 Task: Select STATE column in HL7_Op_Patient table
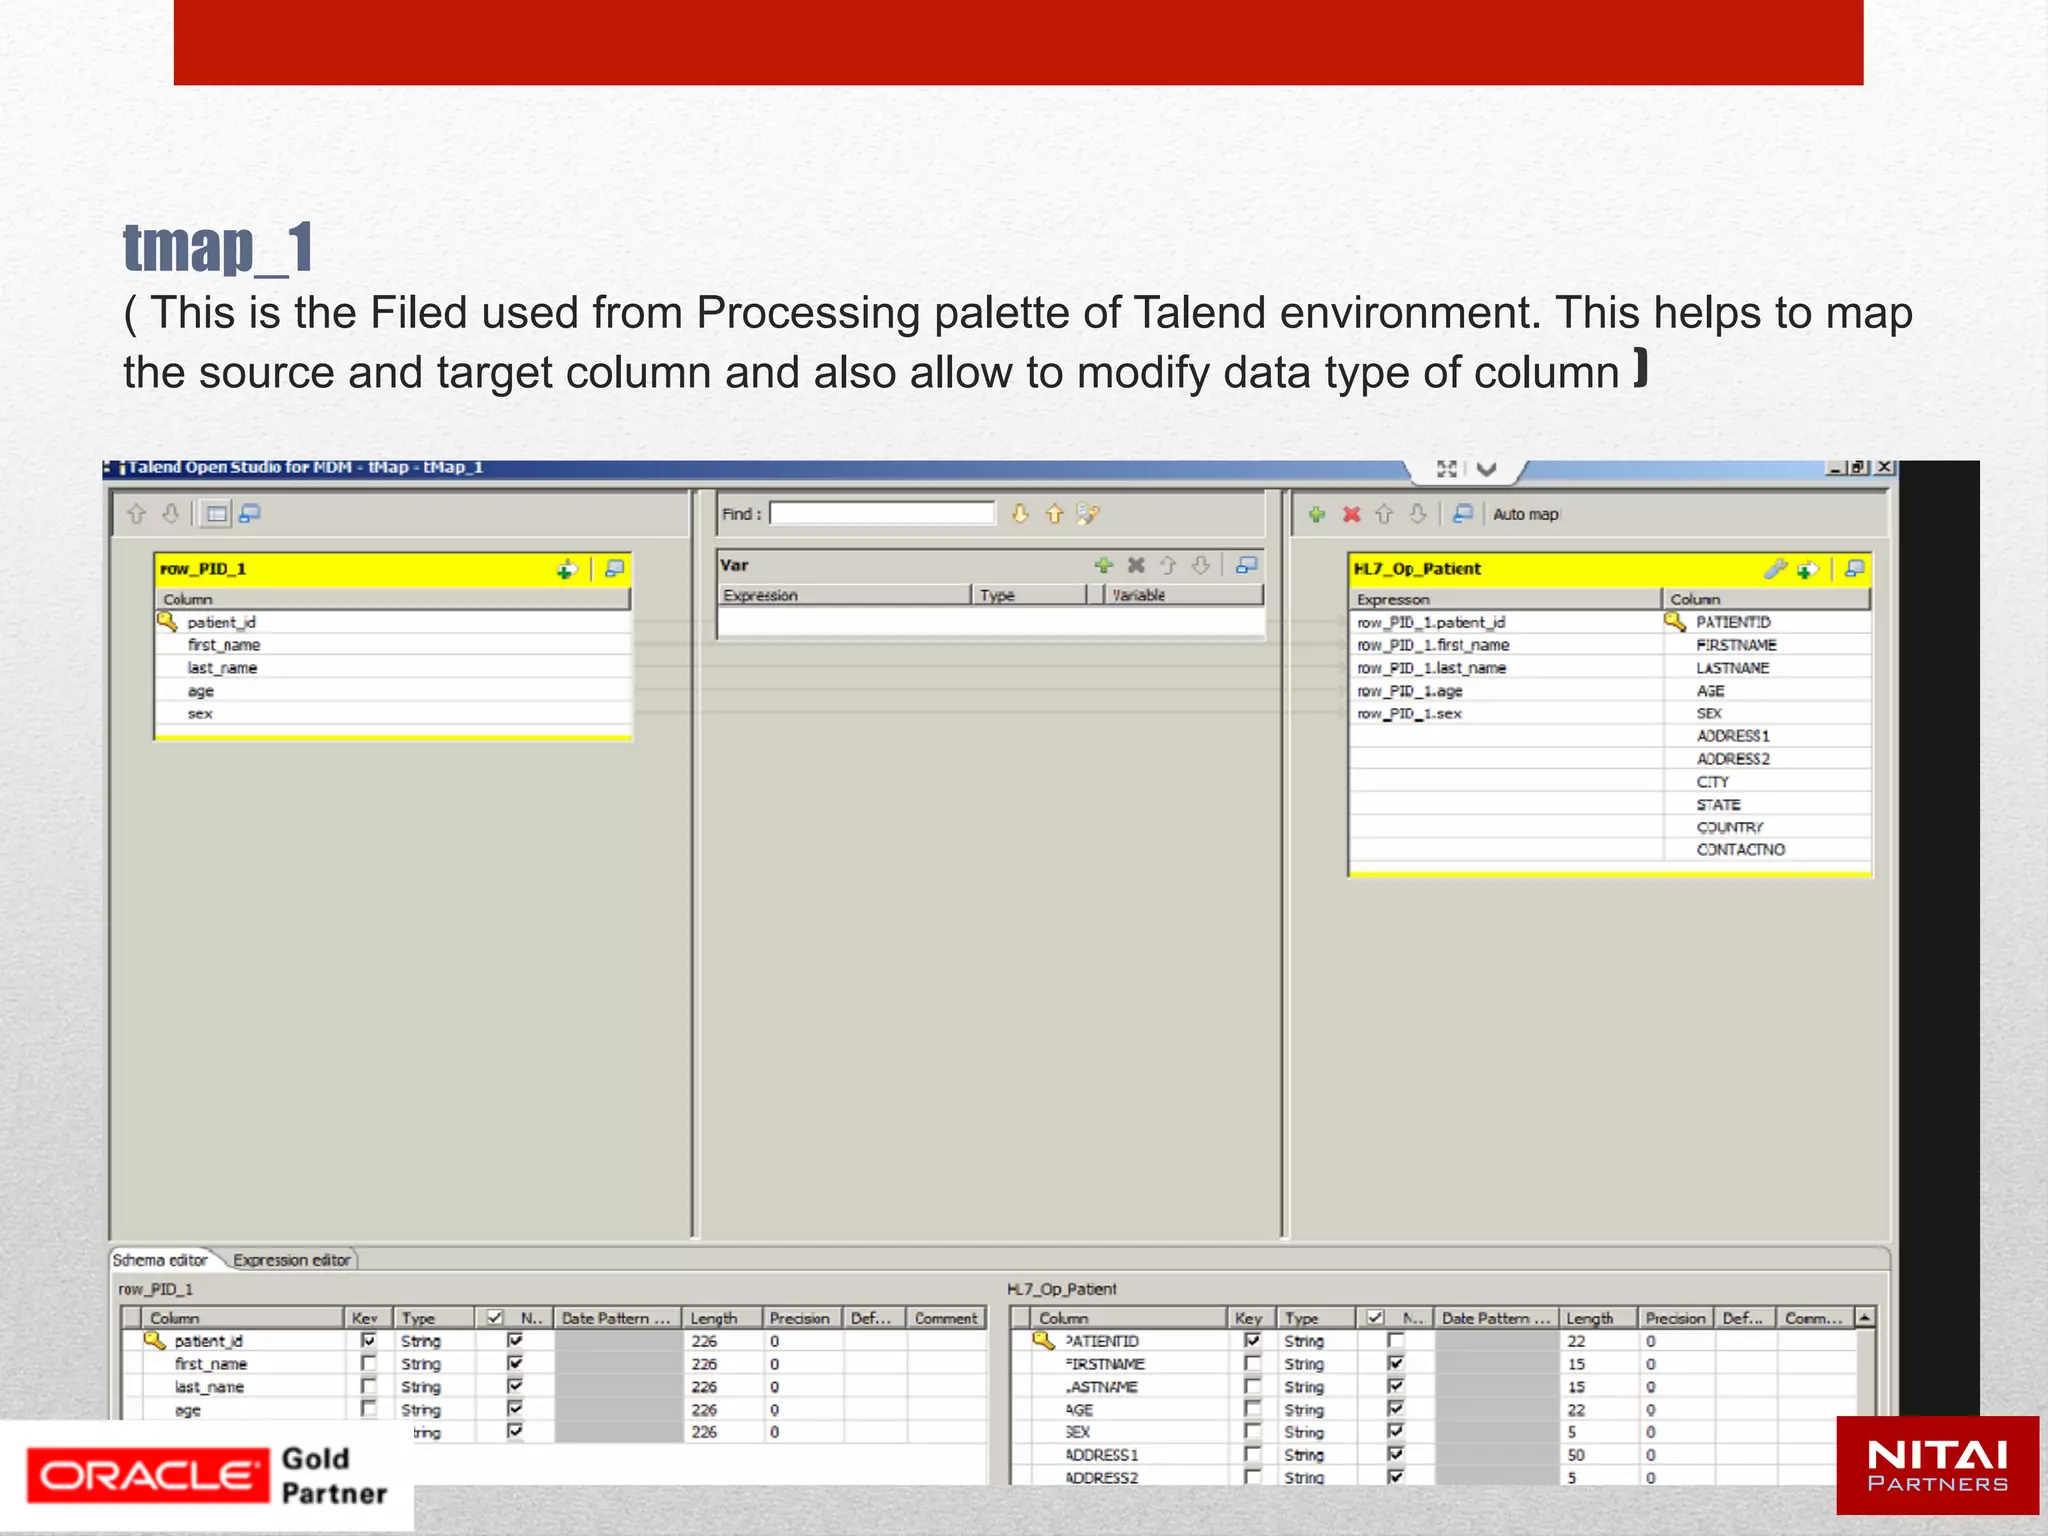(x=1718, y=805)
